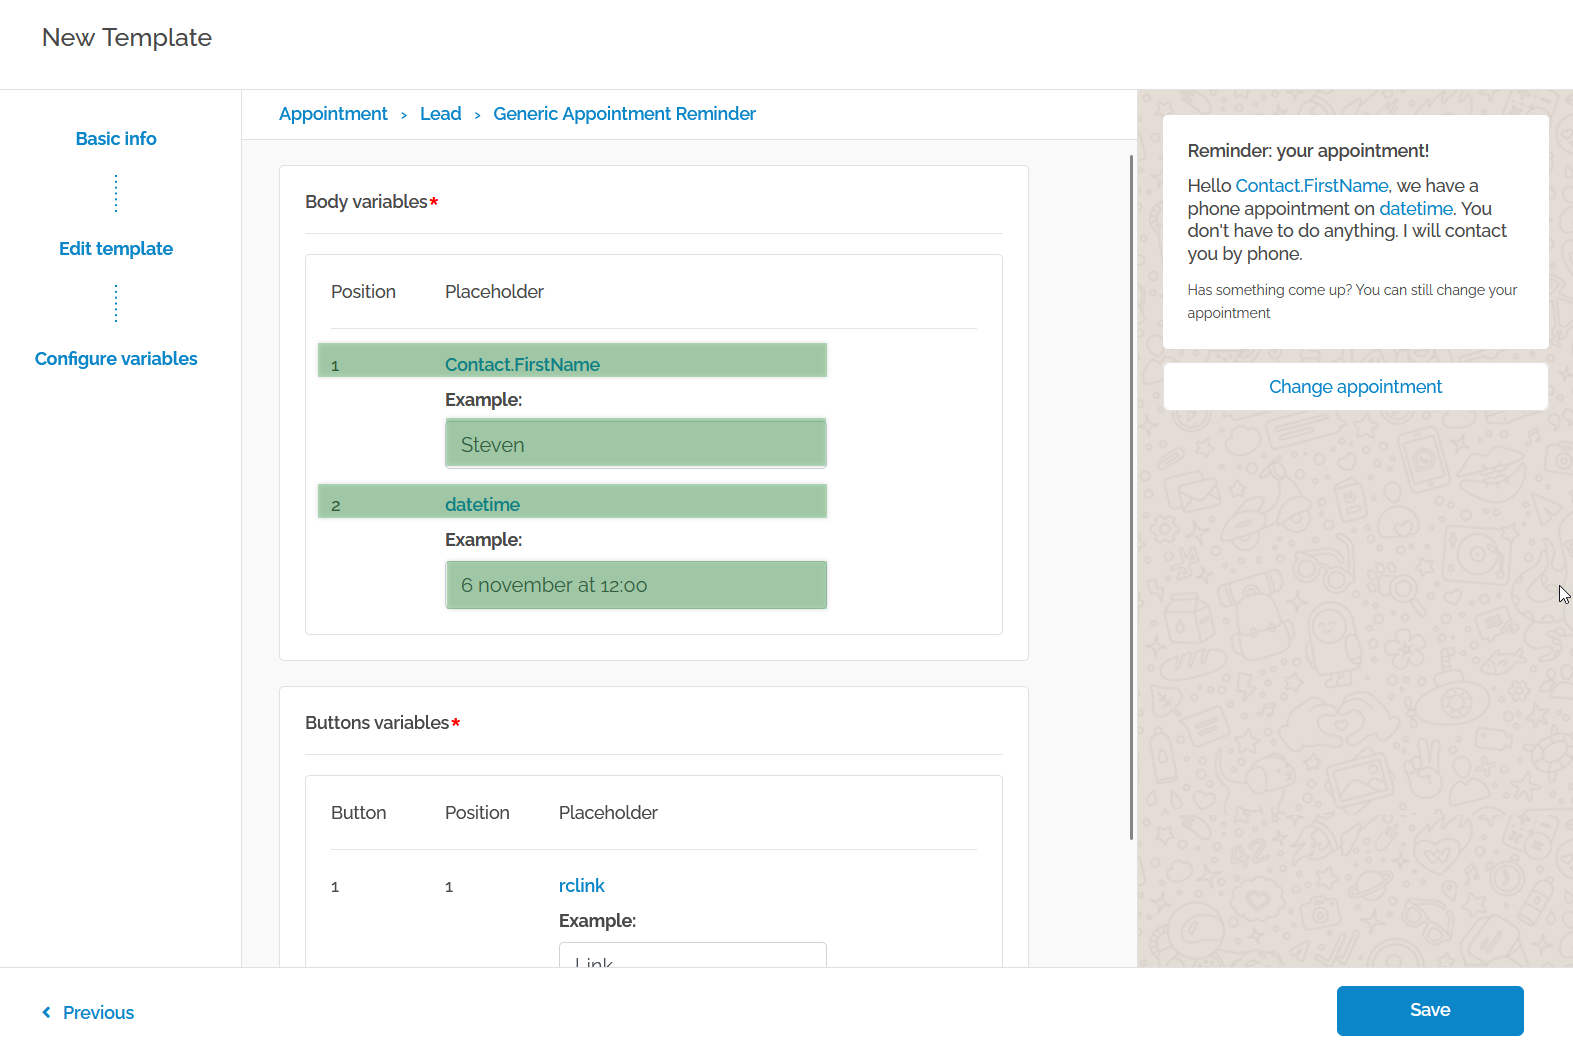Click the datetime placeholder row
Image resolution: width=1573 pixels, height=1054 pixels.
pyautogui.click(x=572, y=501)
